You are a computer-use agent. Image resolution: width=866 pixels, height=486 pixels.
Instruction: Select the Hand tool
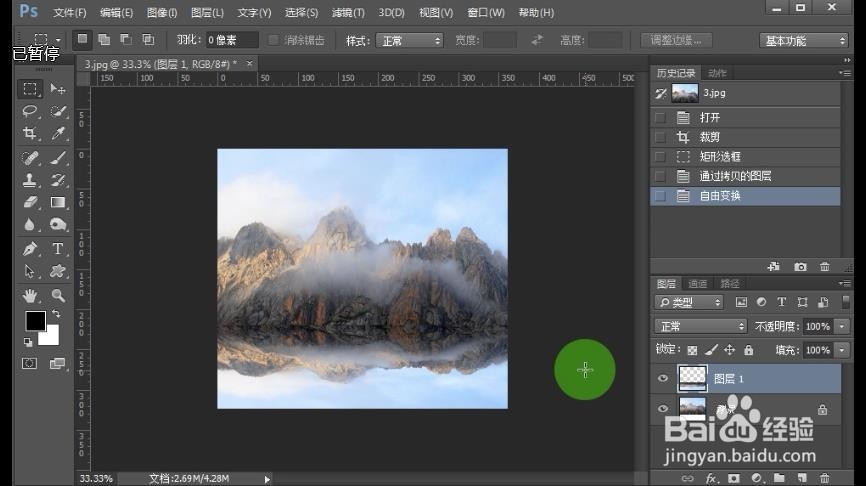[x=30, y=295]
